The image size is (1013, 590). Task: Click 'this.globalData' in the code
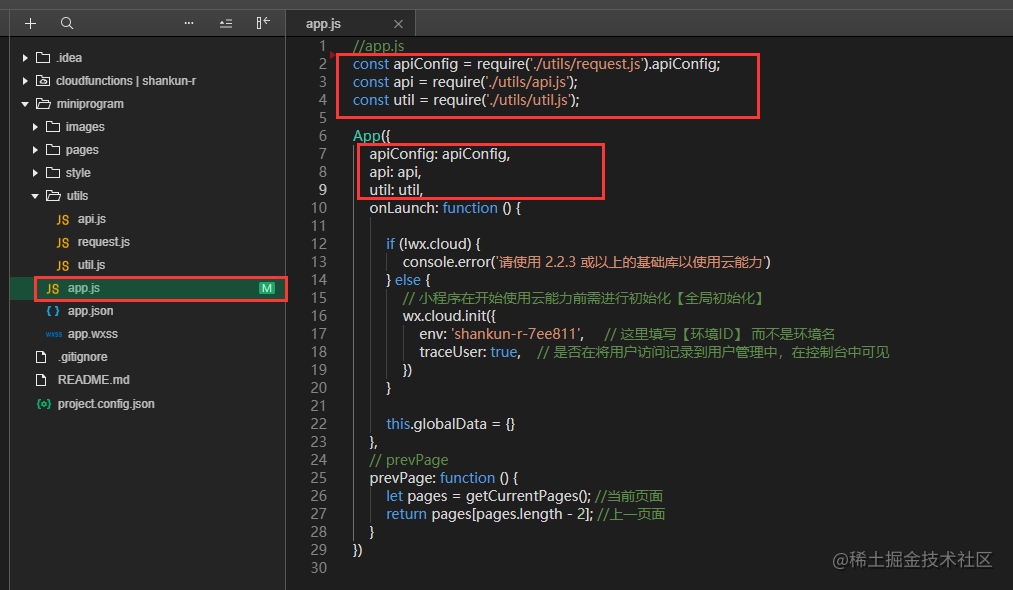pyautogui.click(x=437, y=424)
